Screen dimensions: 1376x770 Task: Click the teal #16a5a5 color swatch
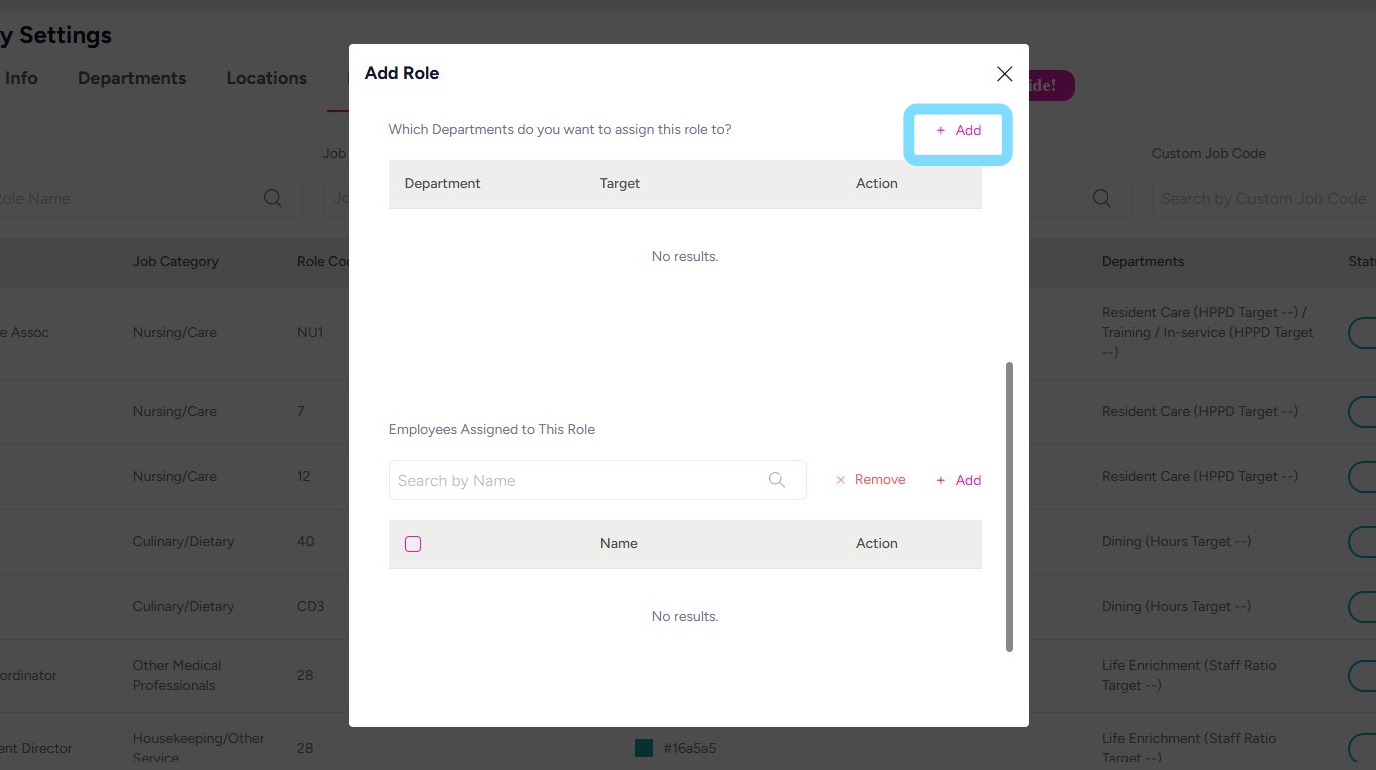(x=644, y=748)
